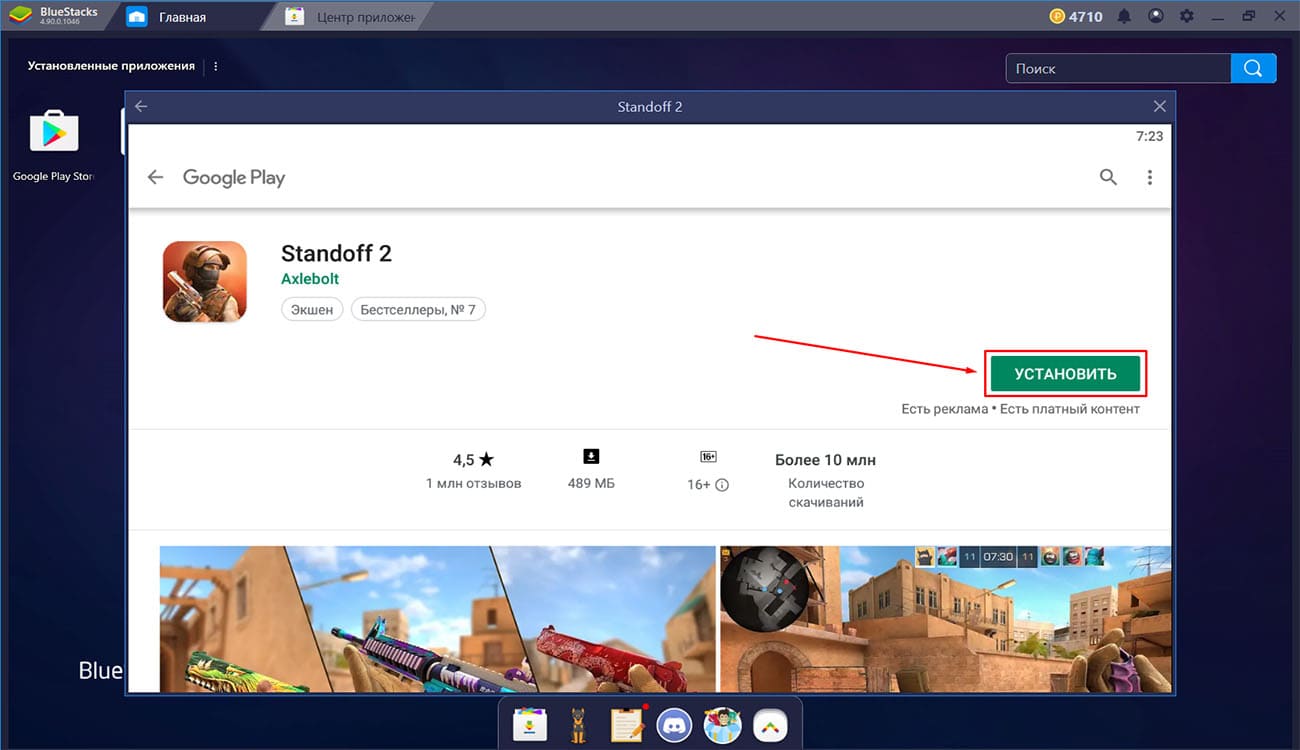Open Discord from the bottom dock
1300x750 pixels.
(674, 723)
